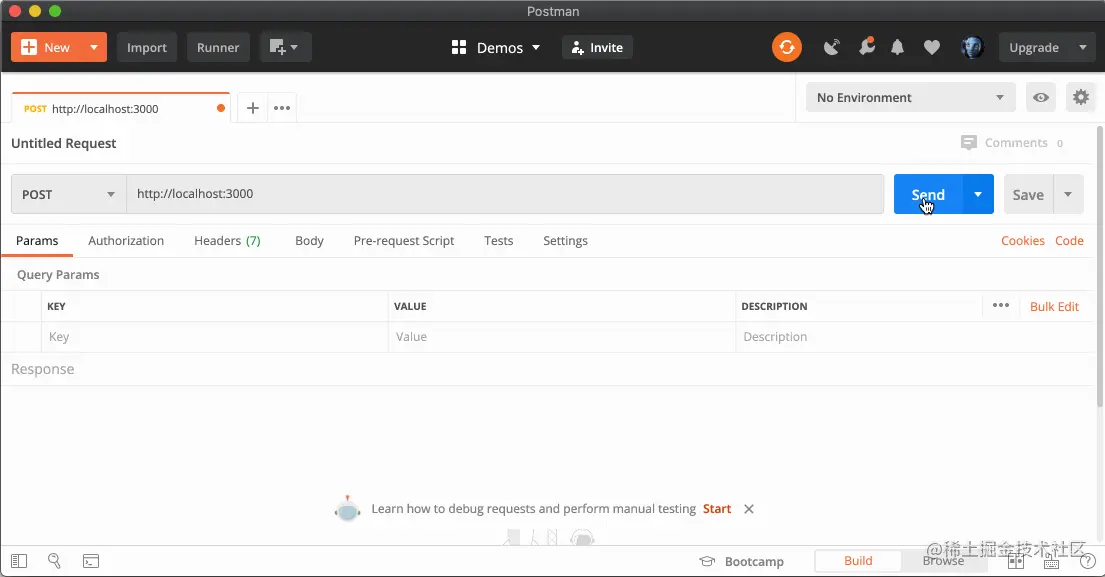Click the unsaved orange dot on request tab
Image resolution: width=1105 pixels, height=577 pixels.
pos(221,108)
